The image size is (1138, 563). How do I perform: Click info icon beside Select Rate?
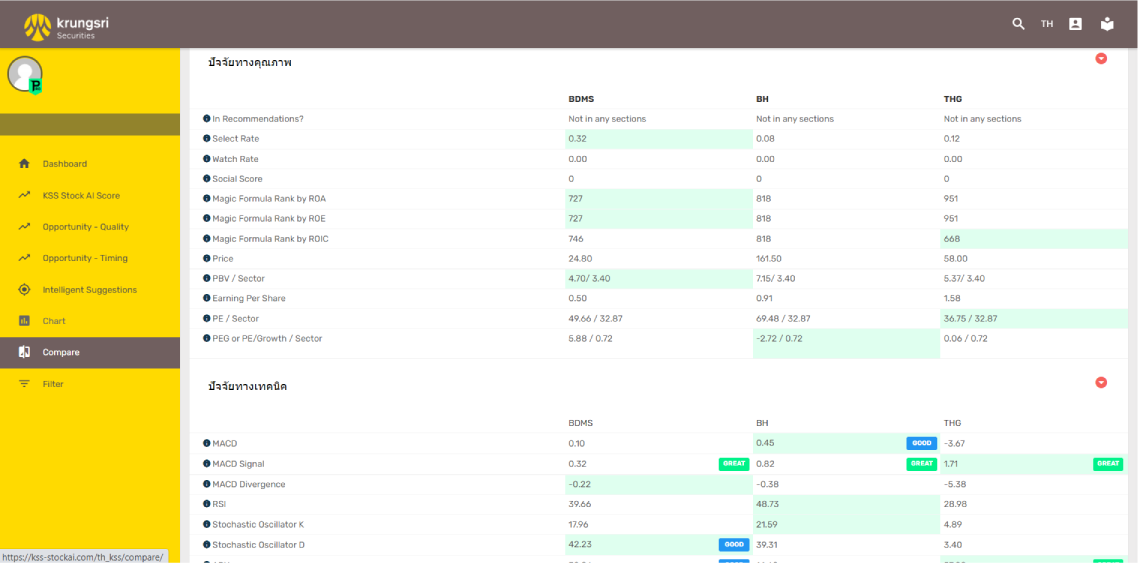207,139
